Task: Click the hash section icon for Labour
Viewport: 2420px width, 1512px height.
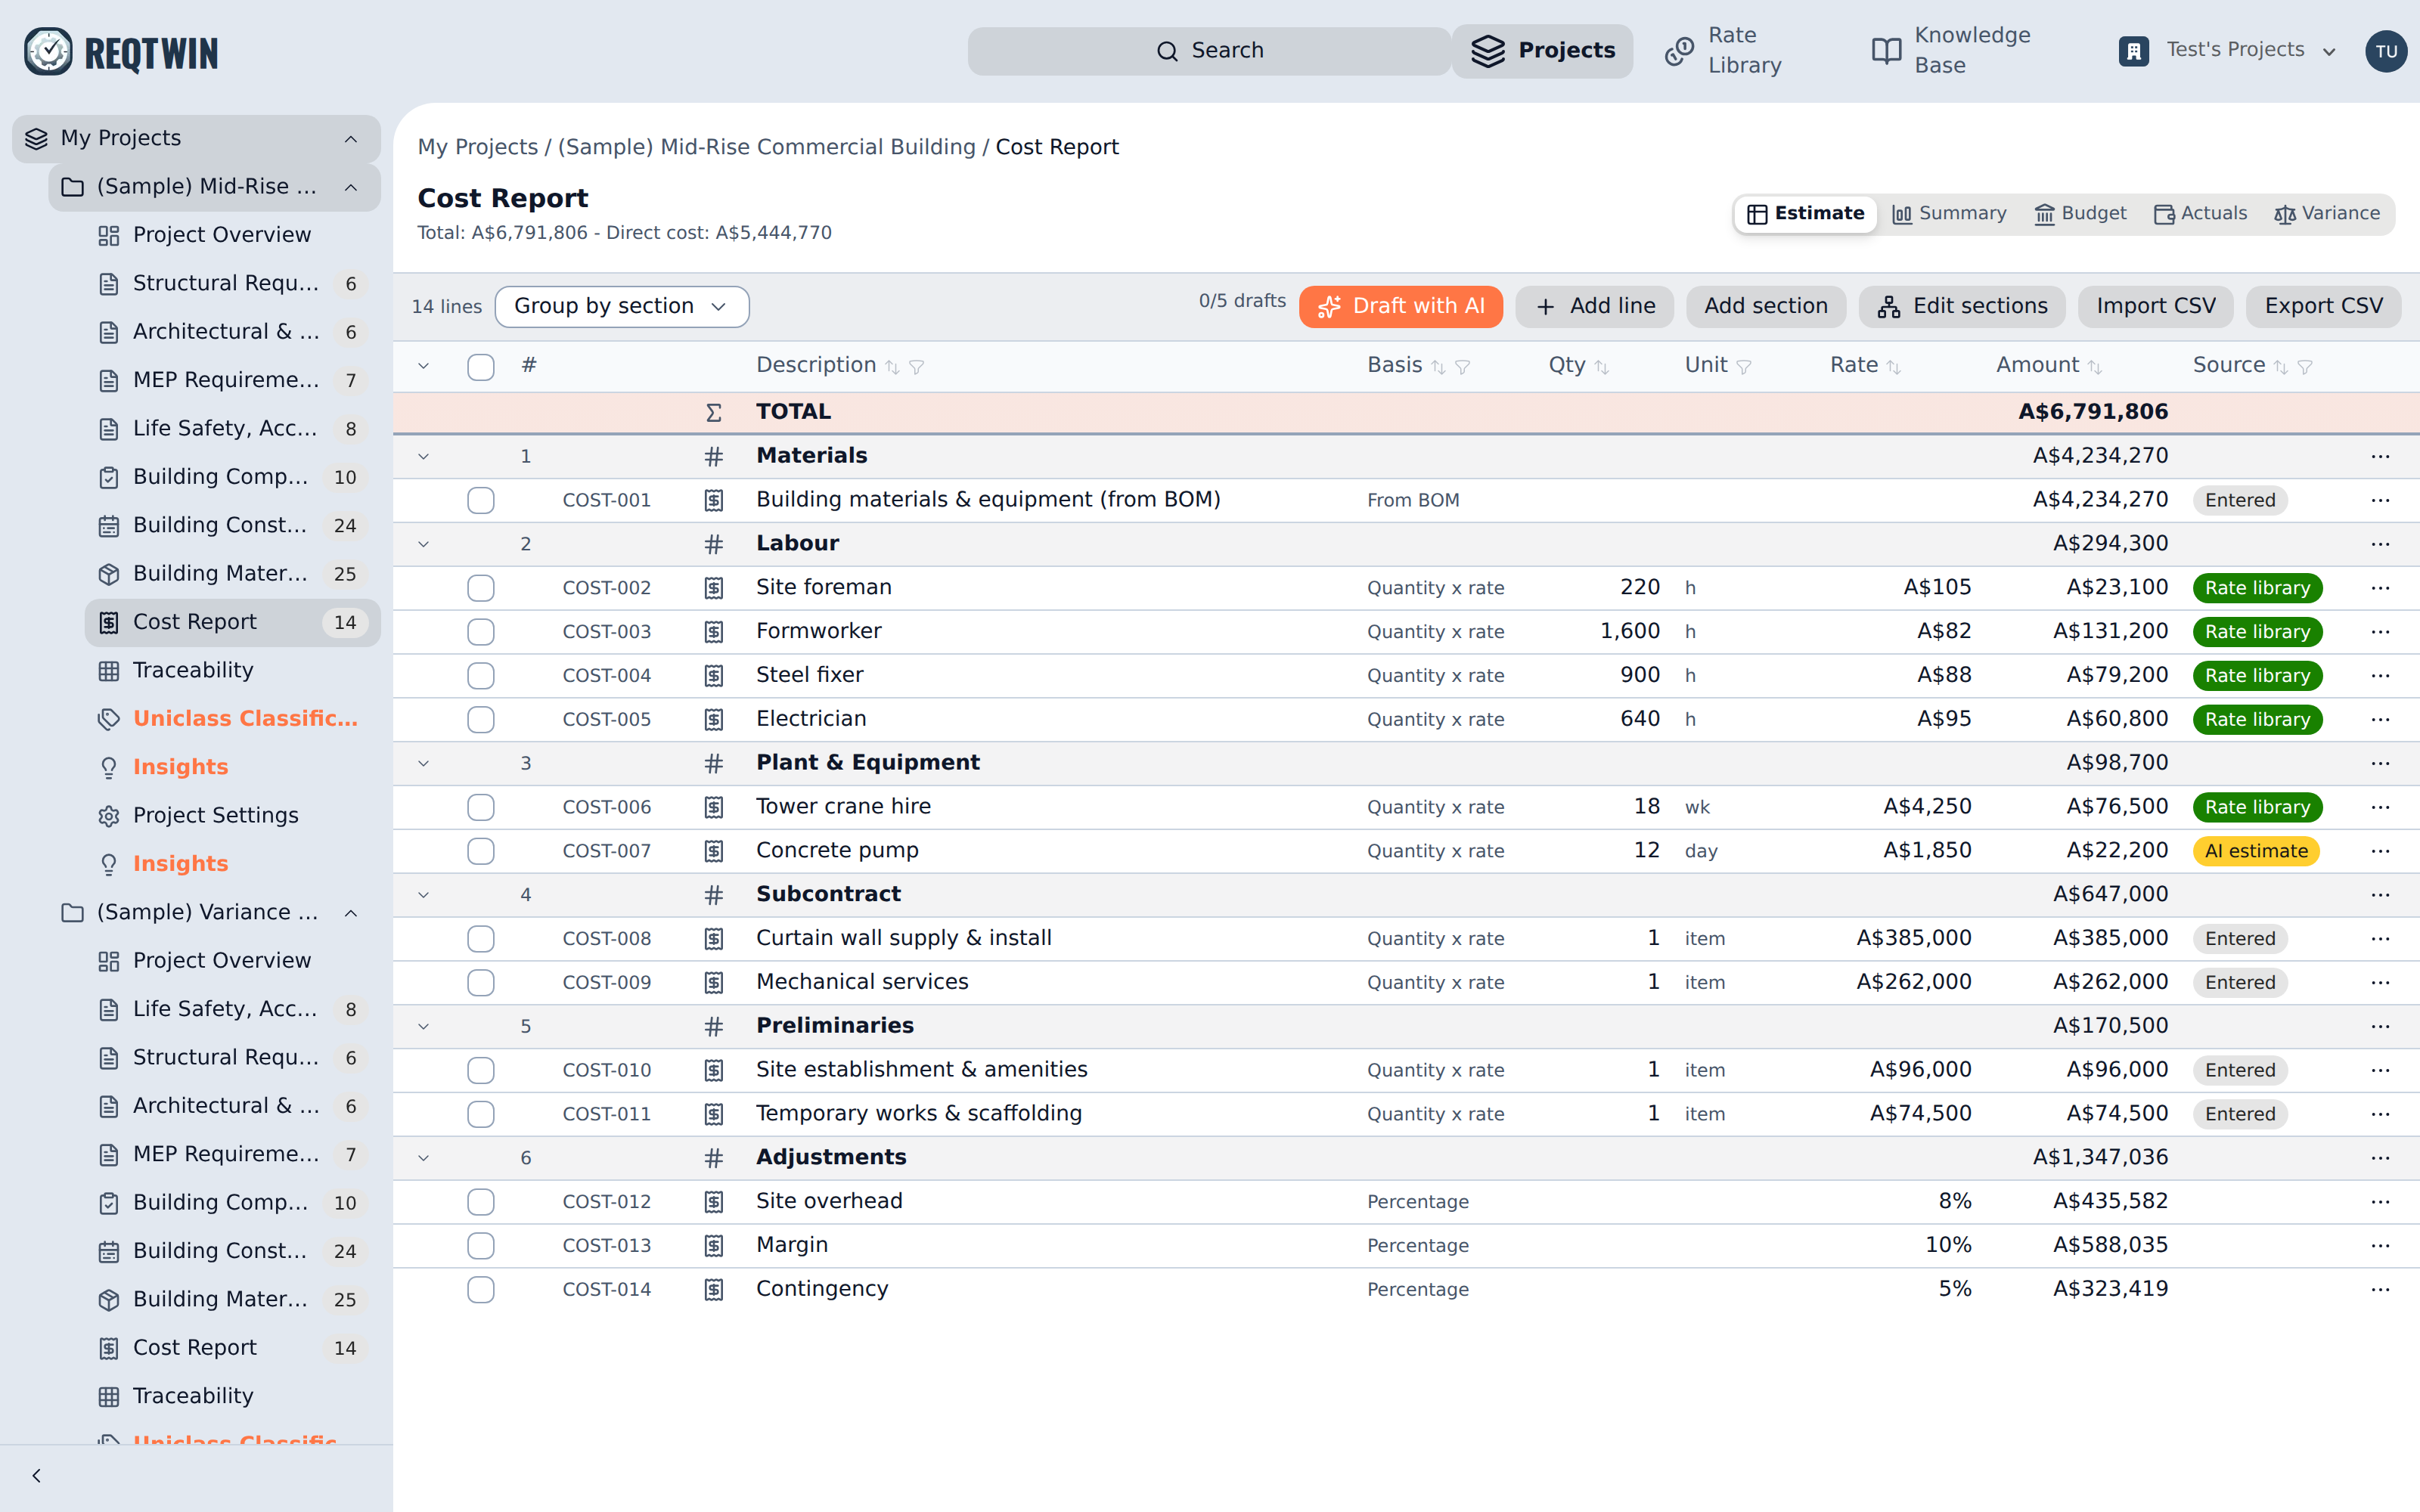Action: [x=713, y=544]
